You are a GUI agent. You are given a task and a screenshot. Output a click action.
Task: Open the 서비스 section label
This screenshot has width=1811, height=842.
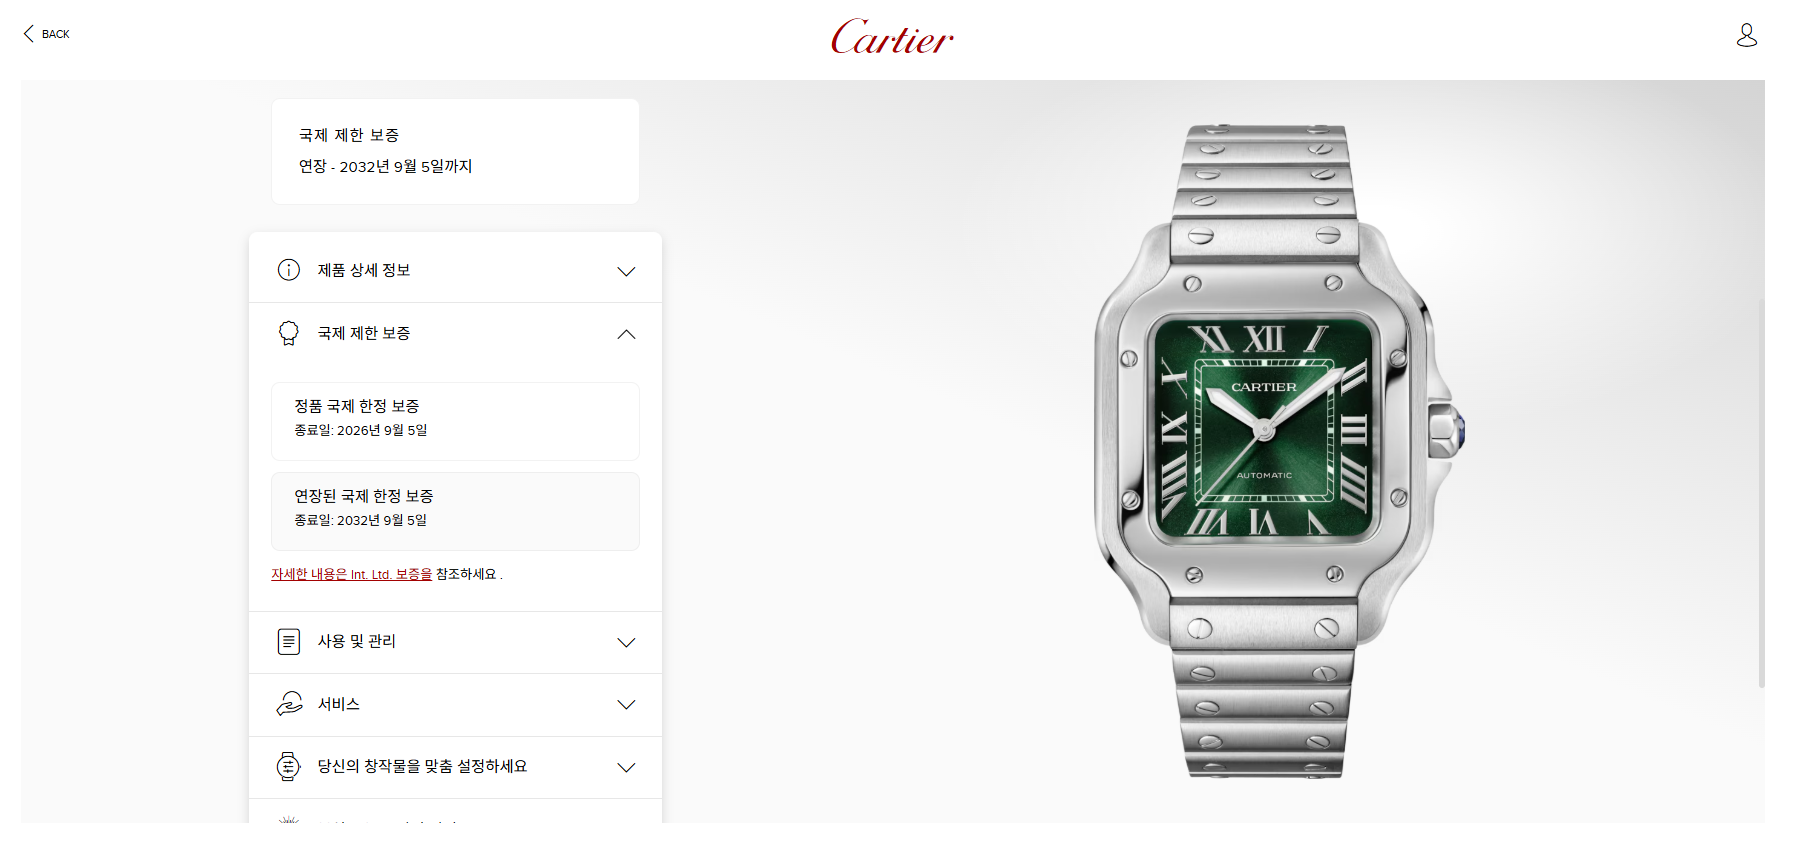coord(339,704)
